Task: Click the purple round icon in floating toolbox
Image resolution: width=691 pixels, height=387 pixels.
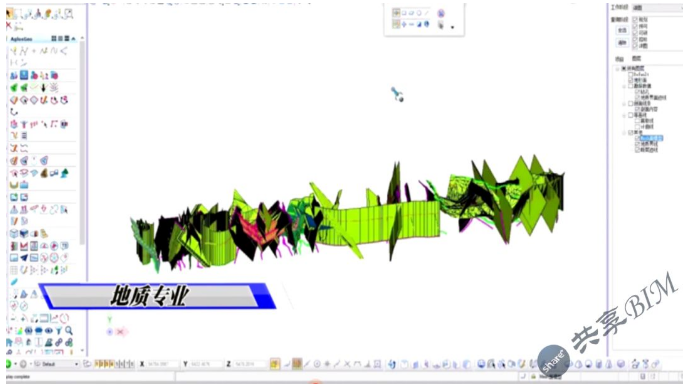Action: pyautogui.click(x=441, y=13)
